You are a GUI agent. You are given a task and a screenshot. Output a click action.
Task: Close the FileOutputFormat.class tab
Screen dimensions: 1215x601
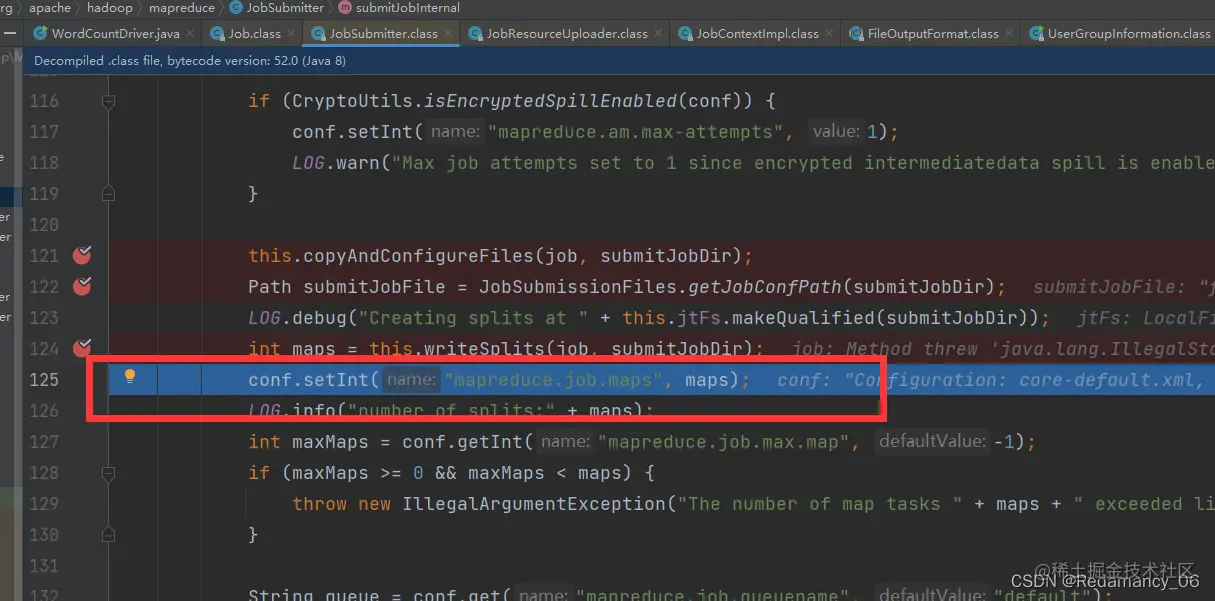[1010, 34]
